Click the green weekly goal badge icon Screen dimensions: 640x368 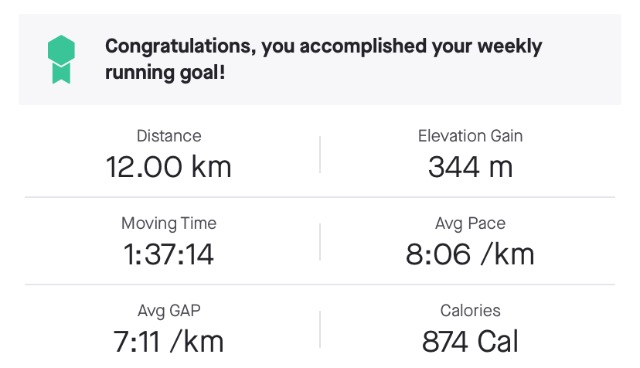[61, 59]
